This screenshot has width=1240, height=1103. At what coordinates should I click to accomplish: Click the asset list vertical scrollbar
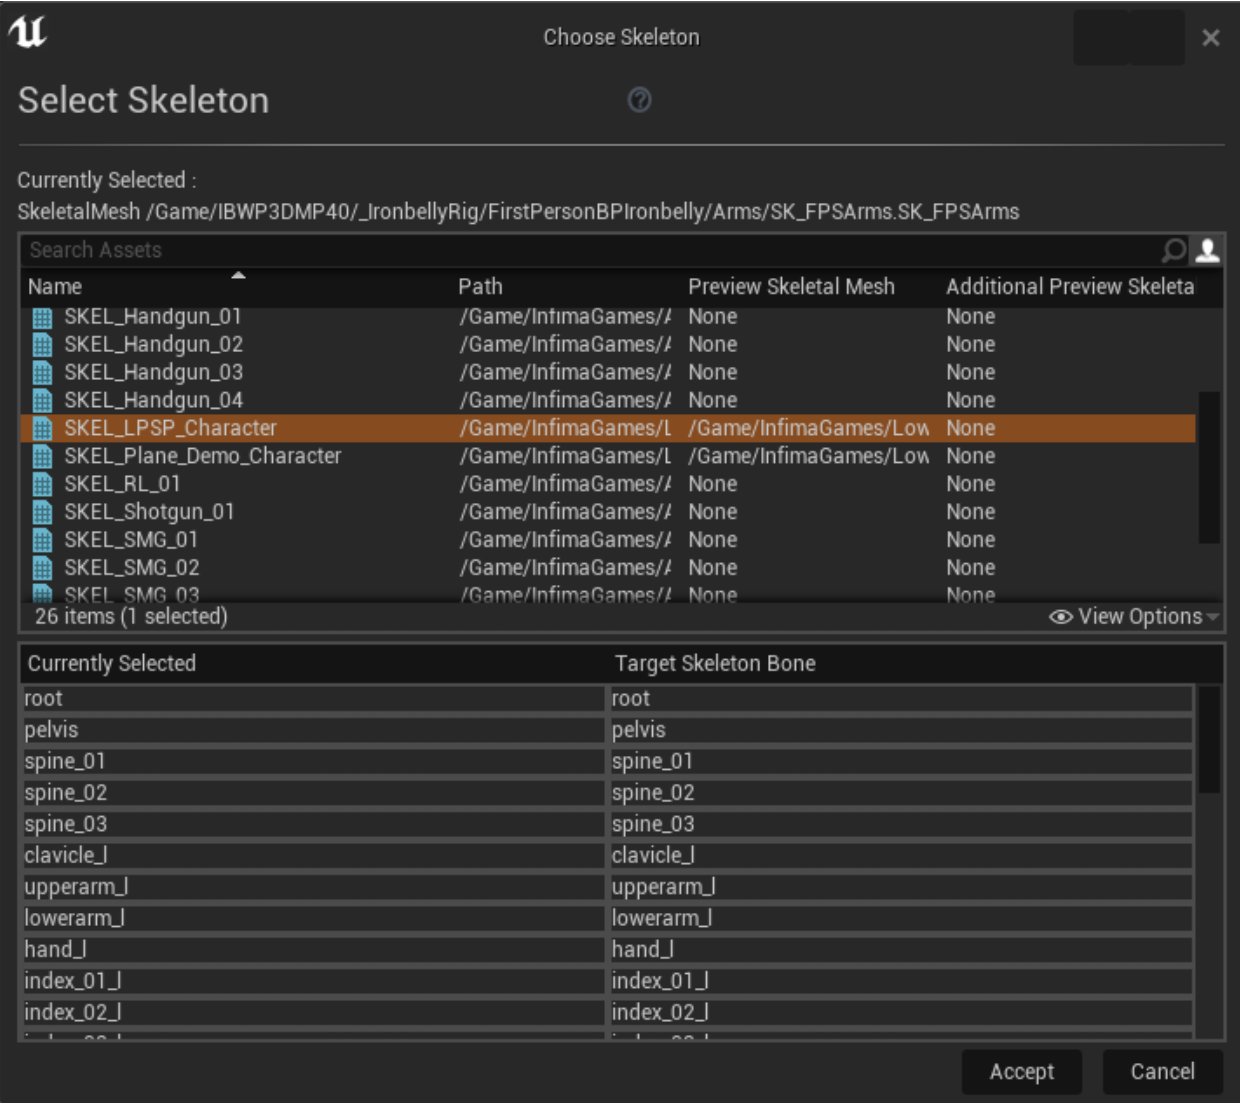(x=1208, y=466)
